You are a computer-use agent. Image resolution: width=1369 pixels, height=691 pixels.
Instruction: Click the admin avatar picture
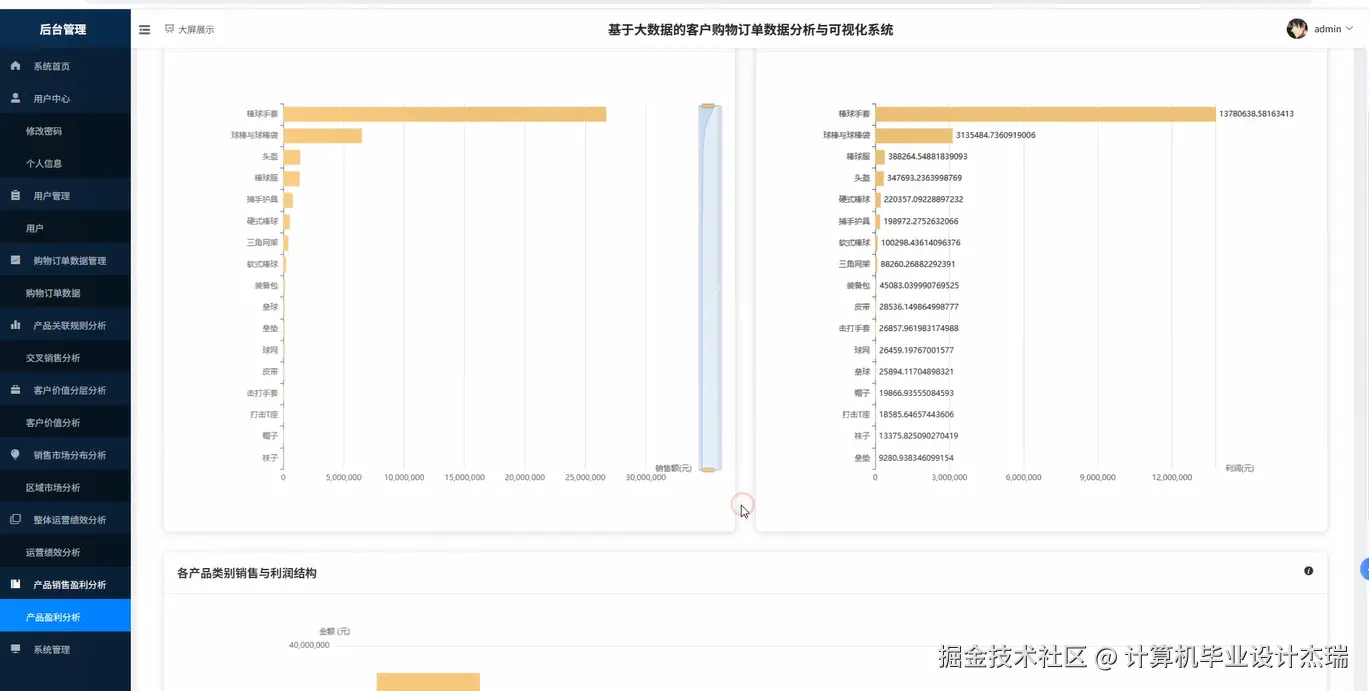pos(1297,29)
